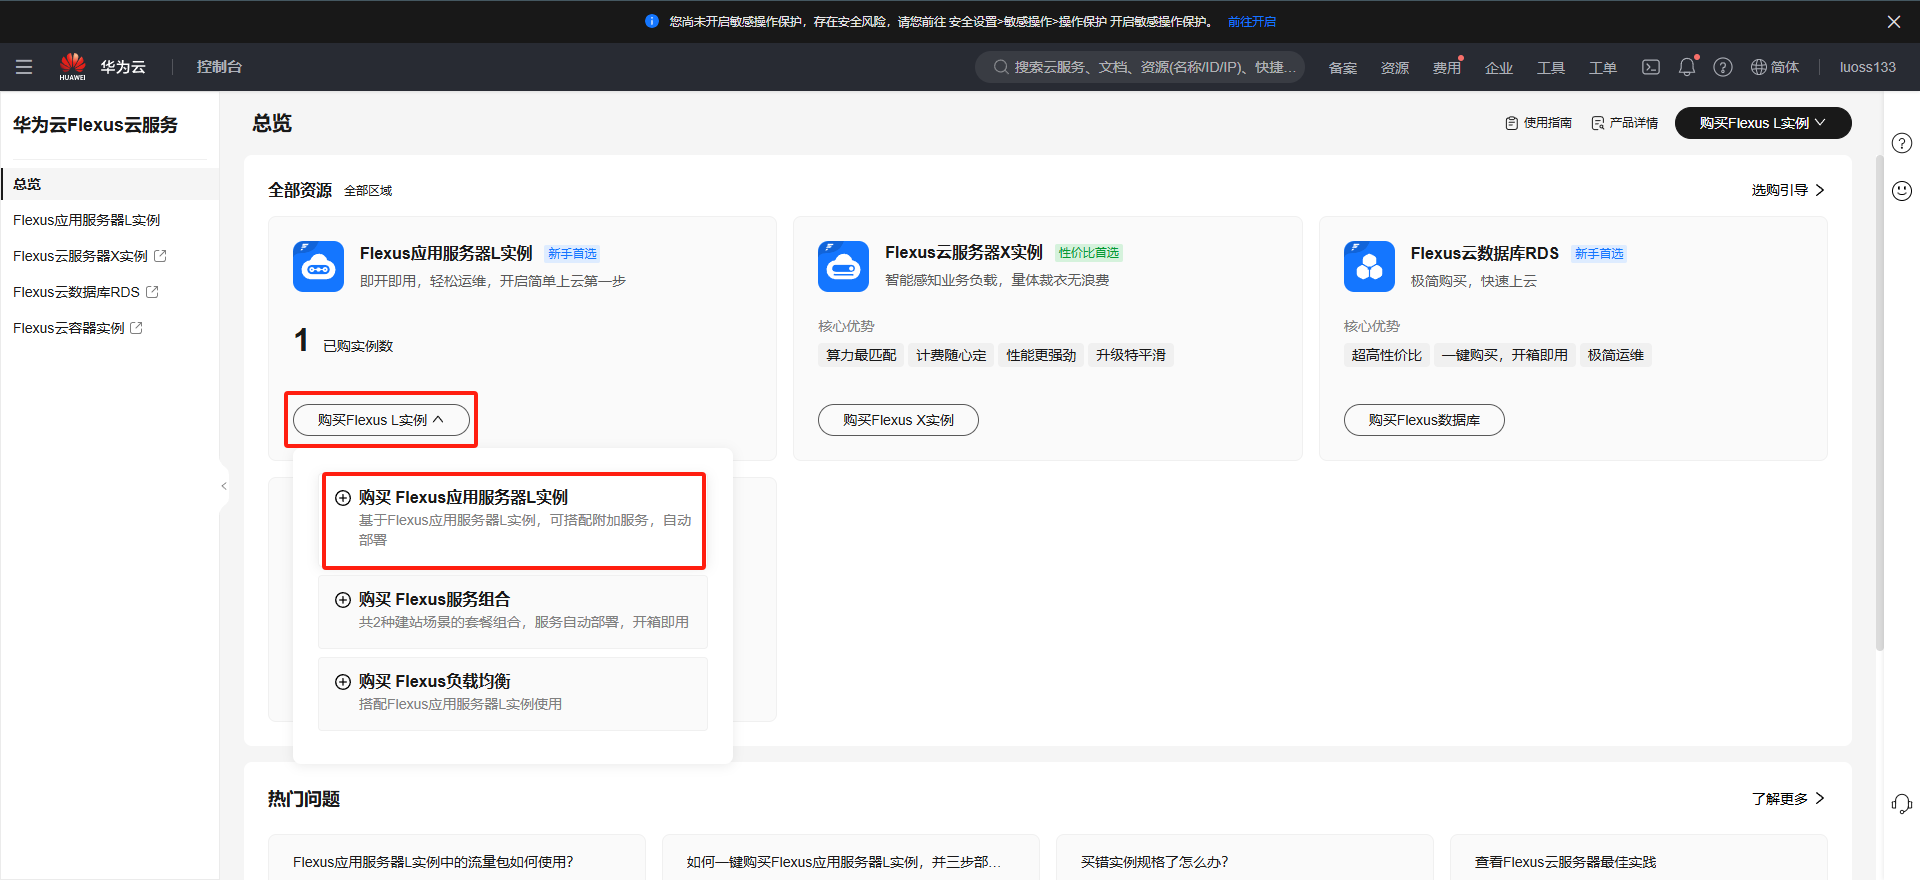Viewport: 1920px width, 880px height.
Task: Collapse the left sidebar panel
Action: click(x=224, y=486)
